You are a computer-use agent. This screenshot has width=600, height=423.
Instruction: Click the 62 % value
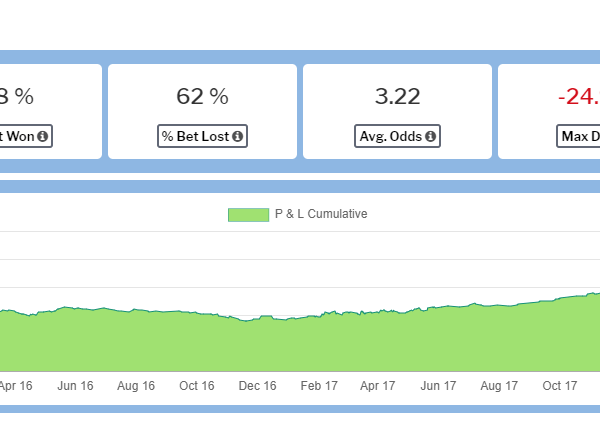coord(202,96)
